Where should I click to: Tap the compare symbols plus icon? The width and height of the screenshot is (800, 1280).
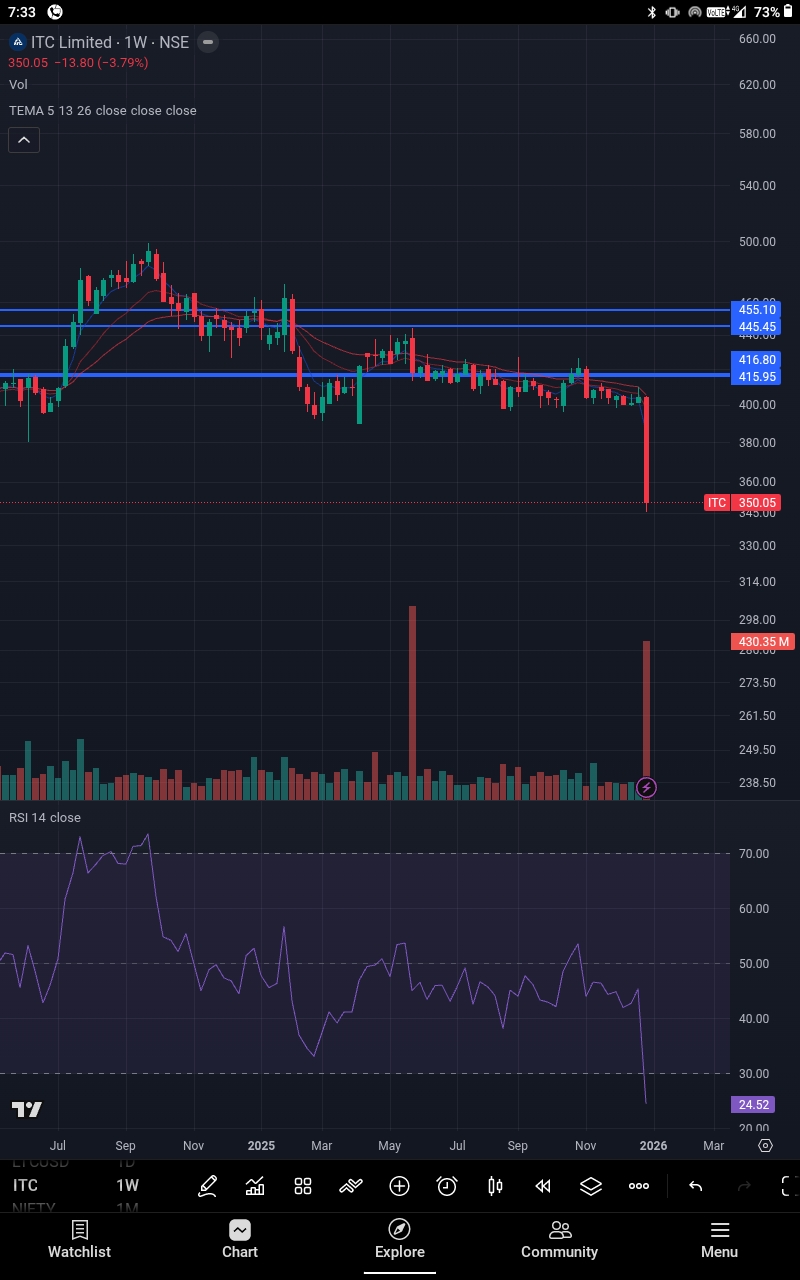point(399,1186)
